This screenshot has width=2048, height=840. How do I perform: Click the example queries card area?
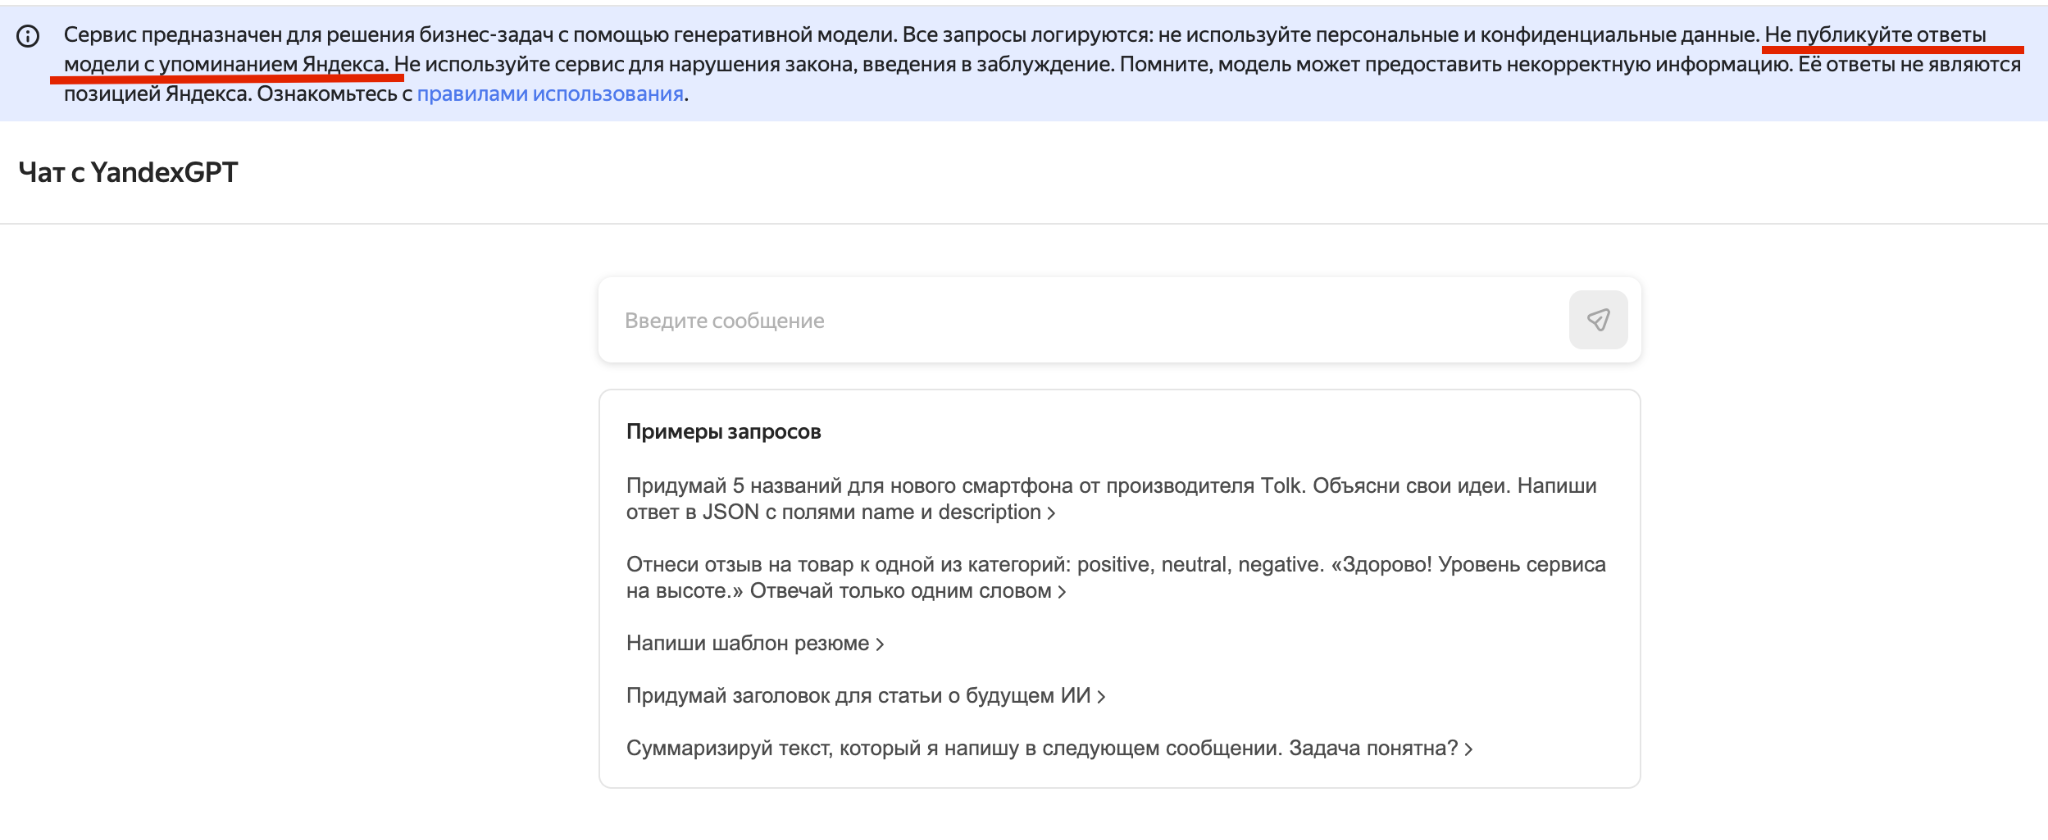coord(1119,589)
